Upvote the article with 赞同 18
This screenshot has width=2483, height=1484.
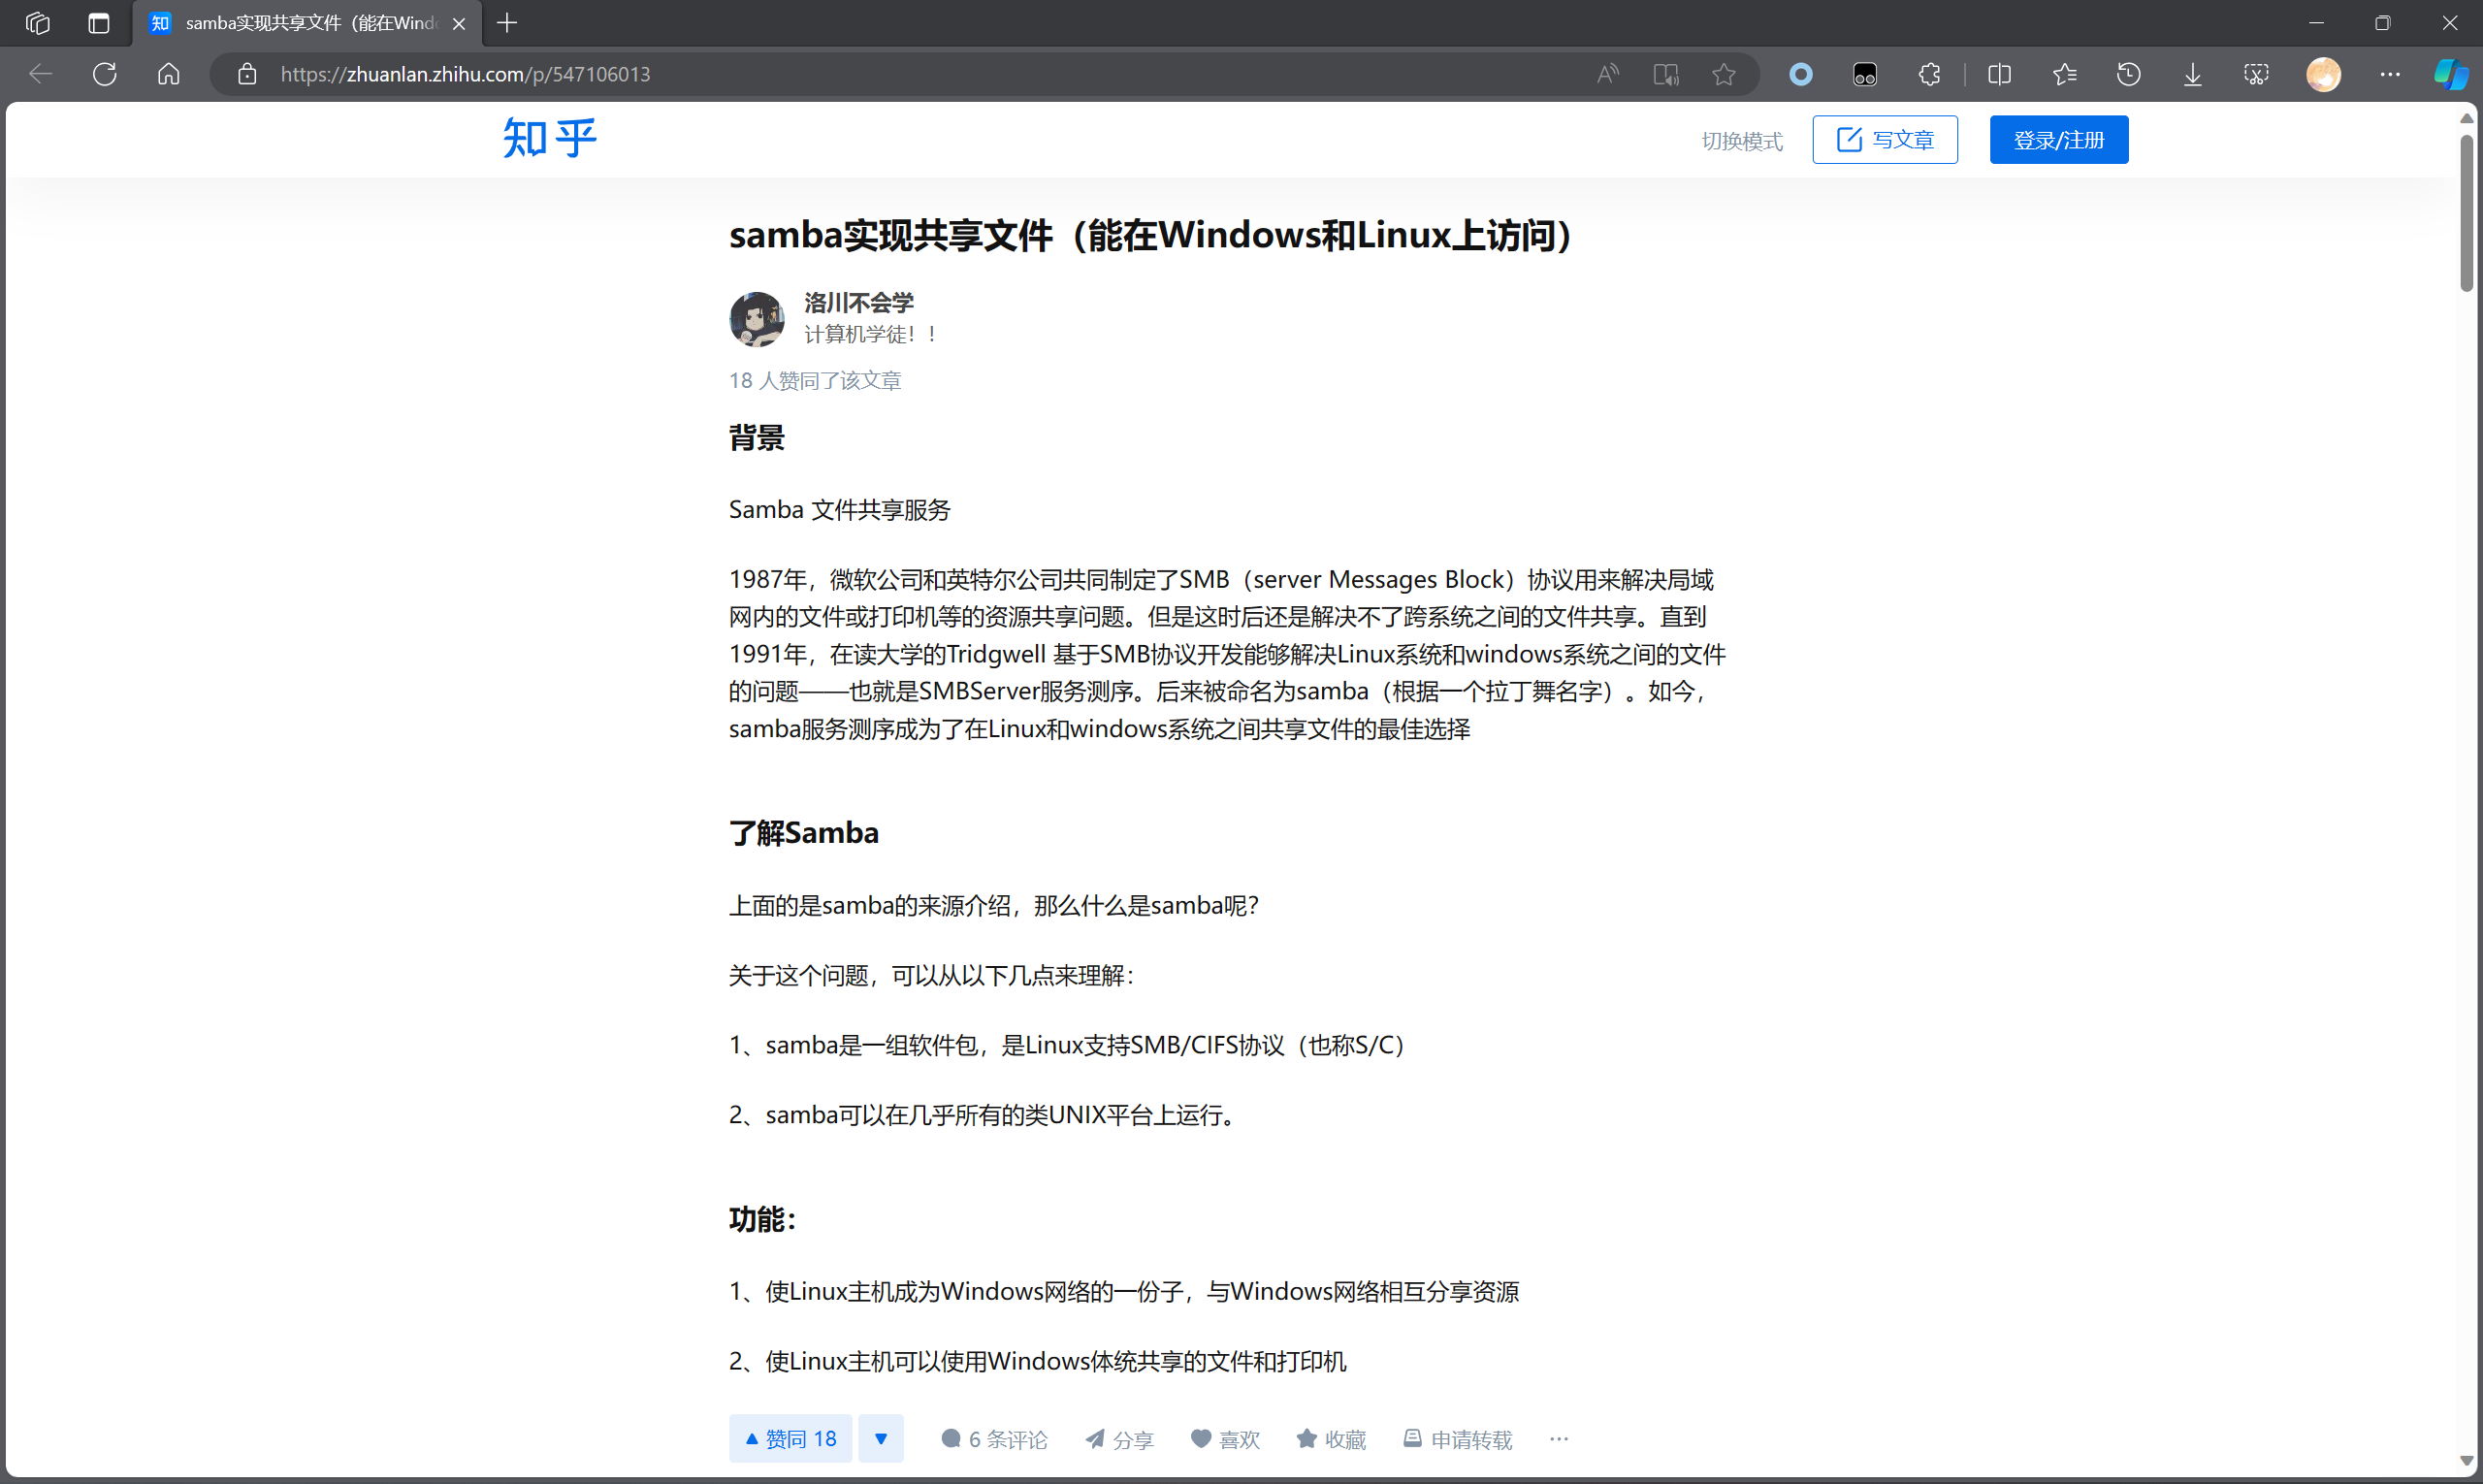(x=790, y=1438)
